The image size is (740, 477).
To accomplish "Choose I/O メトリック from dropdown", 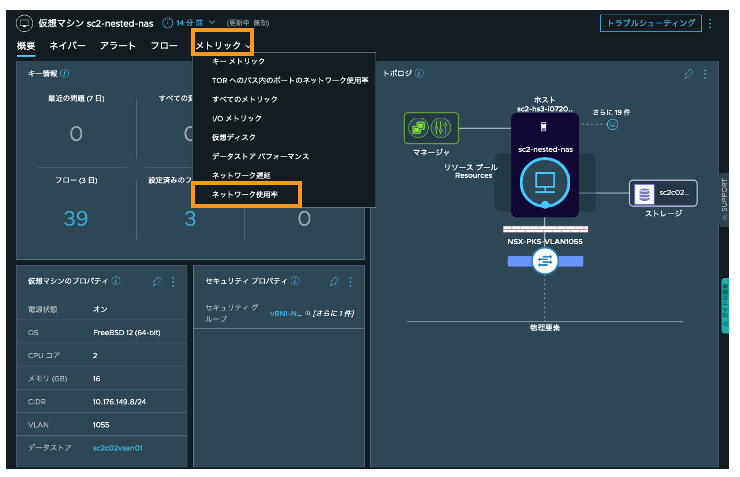I will (x=236, y=118).
